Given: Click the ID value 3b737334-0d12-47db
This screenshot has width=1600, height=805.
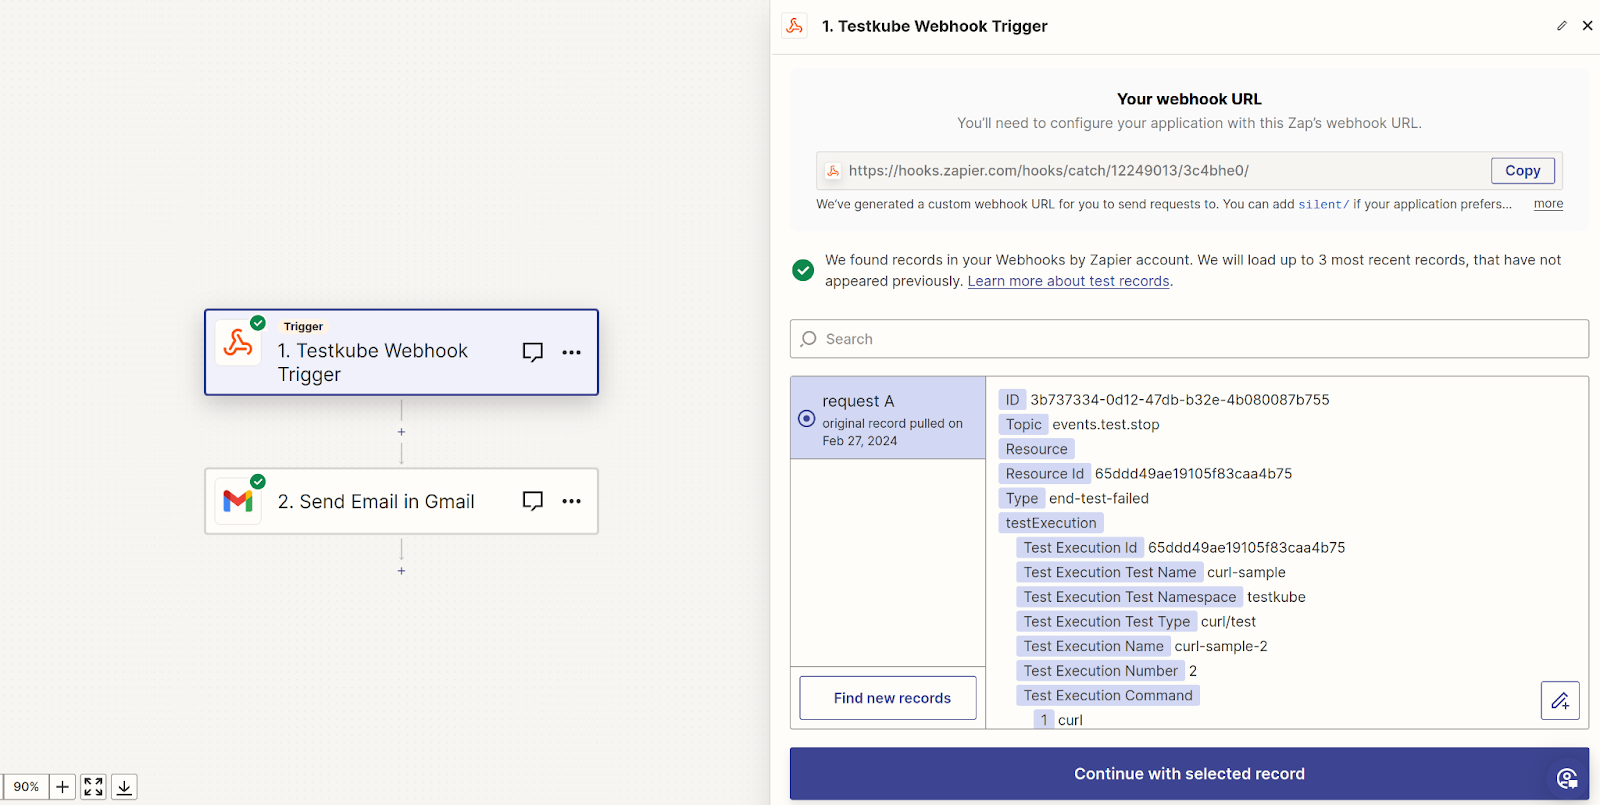Looking at the screenshot, I should [x=1180, y=400].
